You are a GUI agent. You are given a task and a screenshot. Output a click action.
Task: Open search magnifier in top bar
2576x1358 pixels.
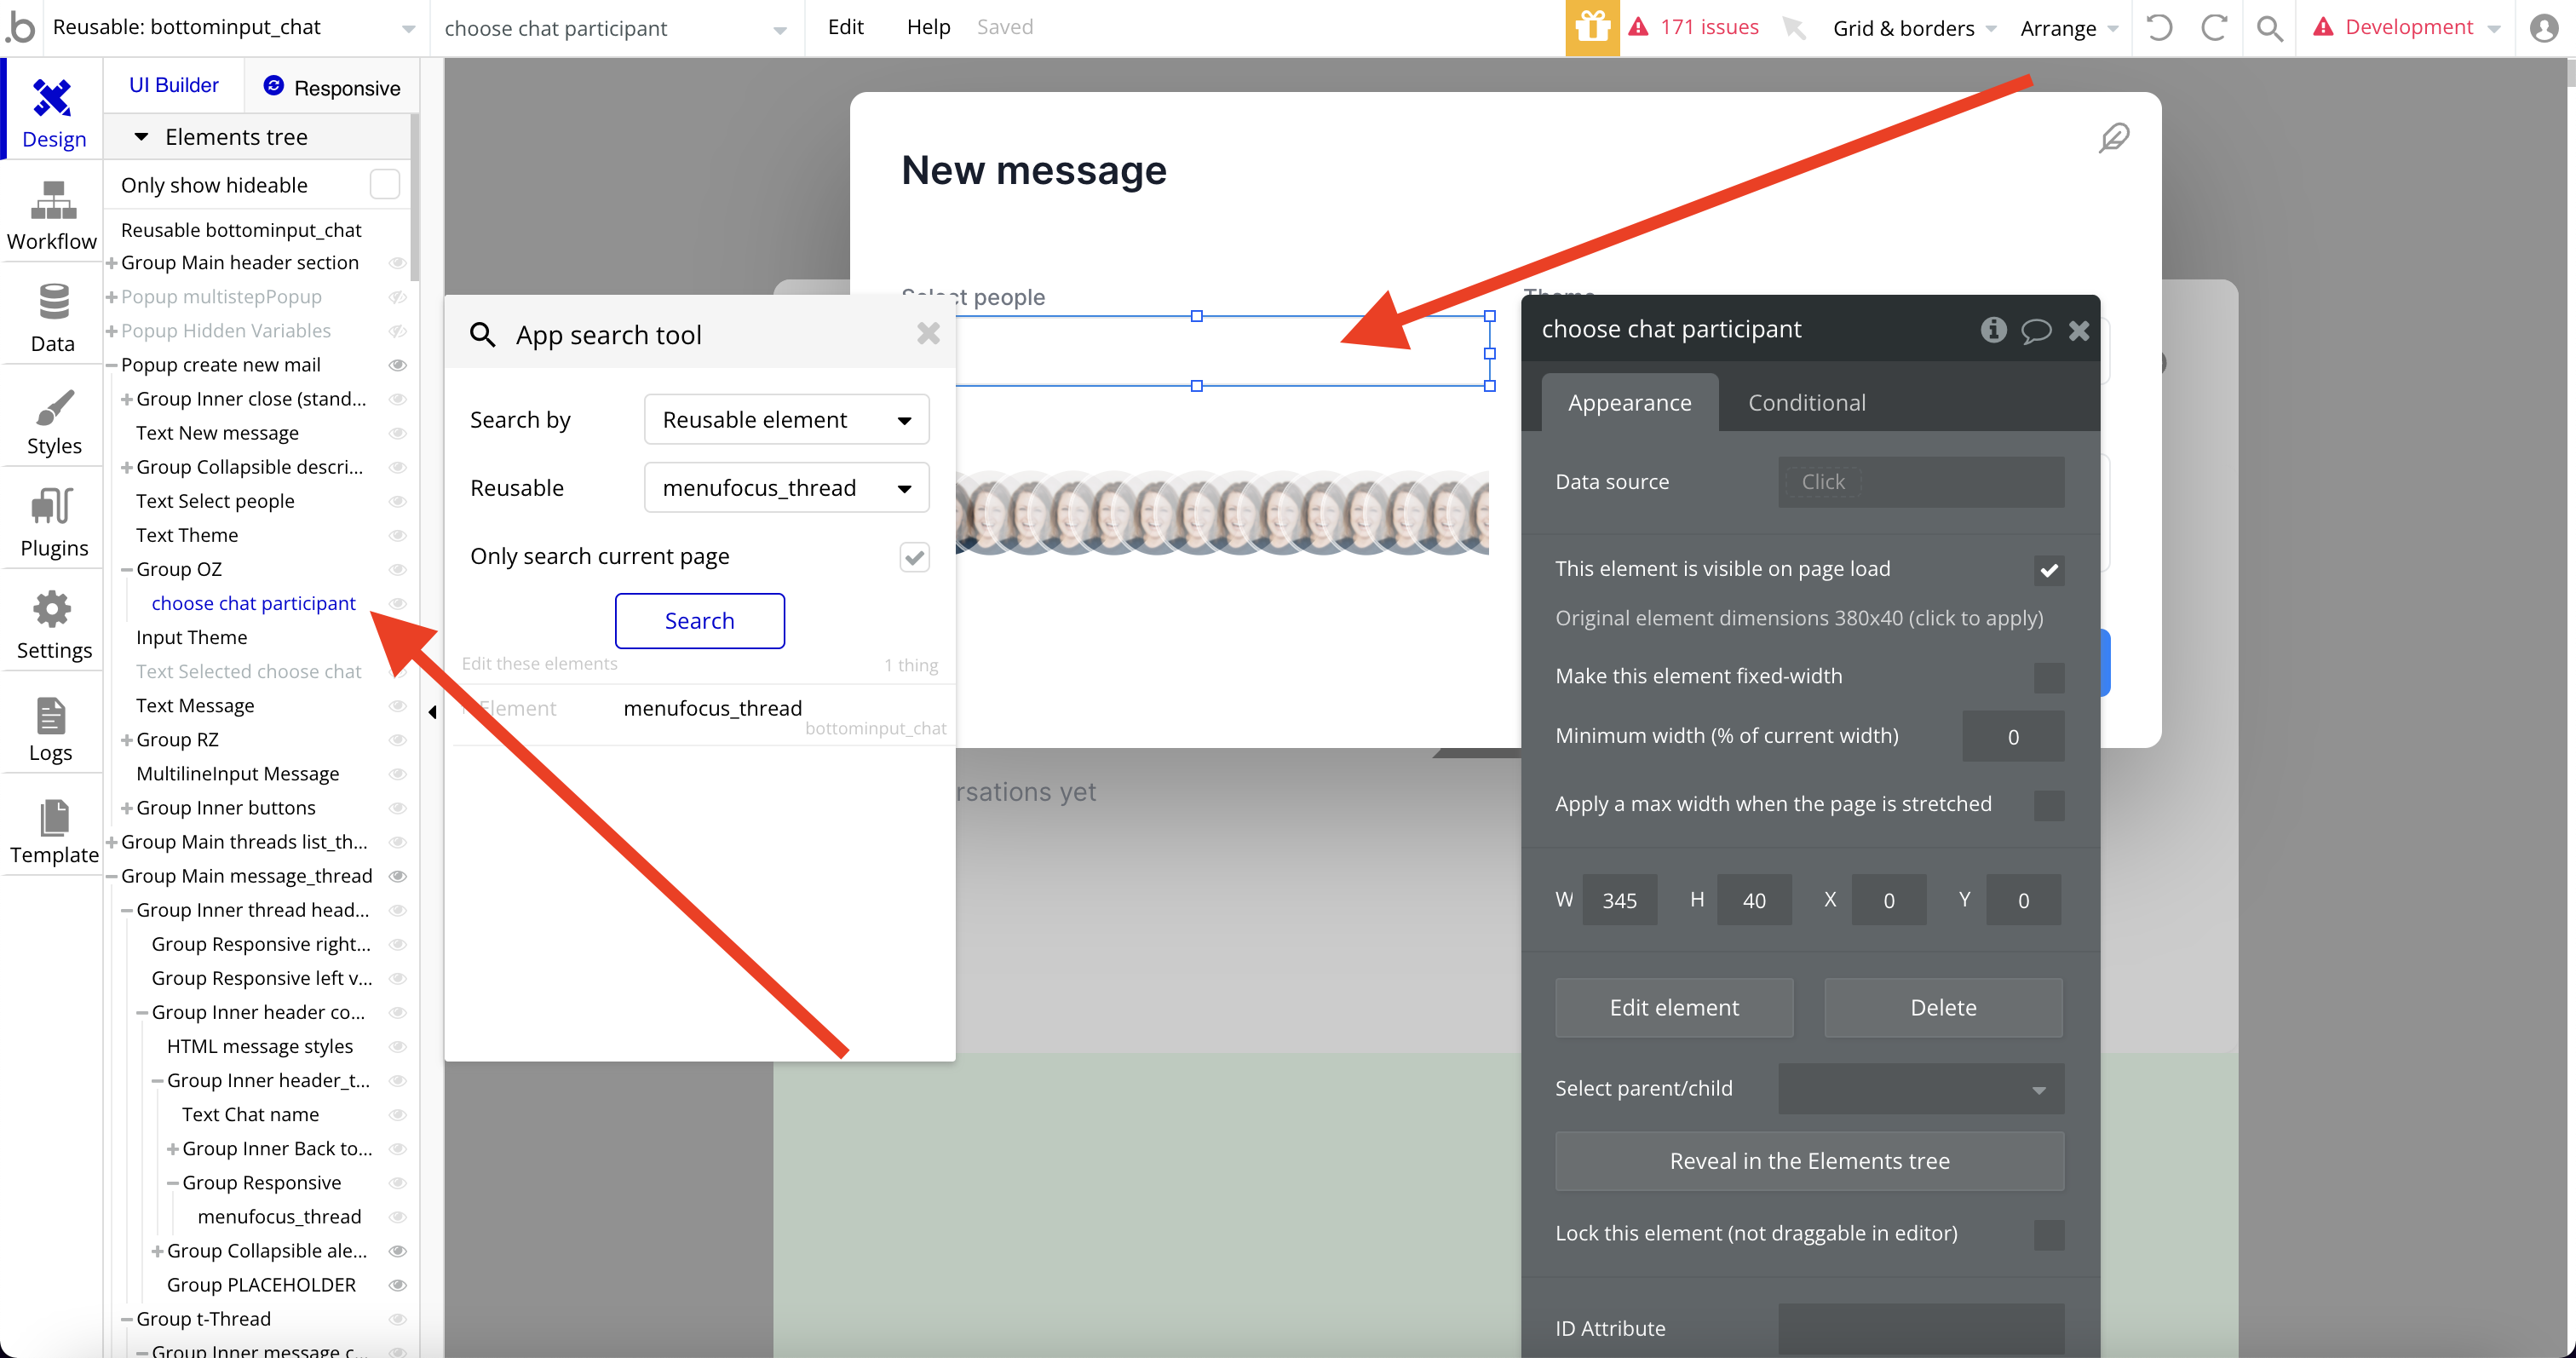pyautogui.click(x=2269, y=27)
